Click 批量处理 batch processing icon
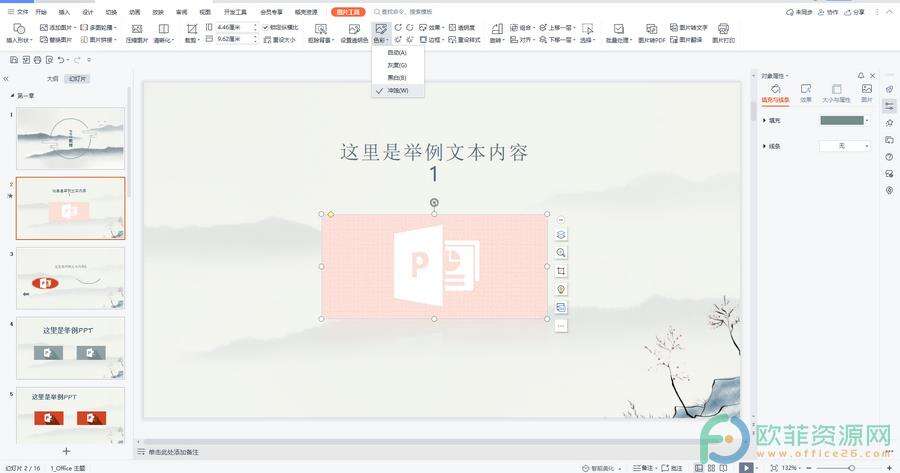Viewport: 900px width, 473px height. [x=618, y=34]
